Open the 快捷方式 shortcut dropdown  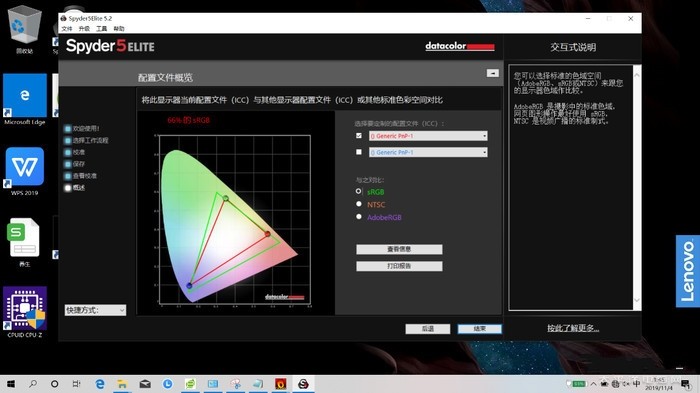[x=95, y=310]
